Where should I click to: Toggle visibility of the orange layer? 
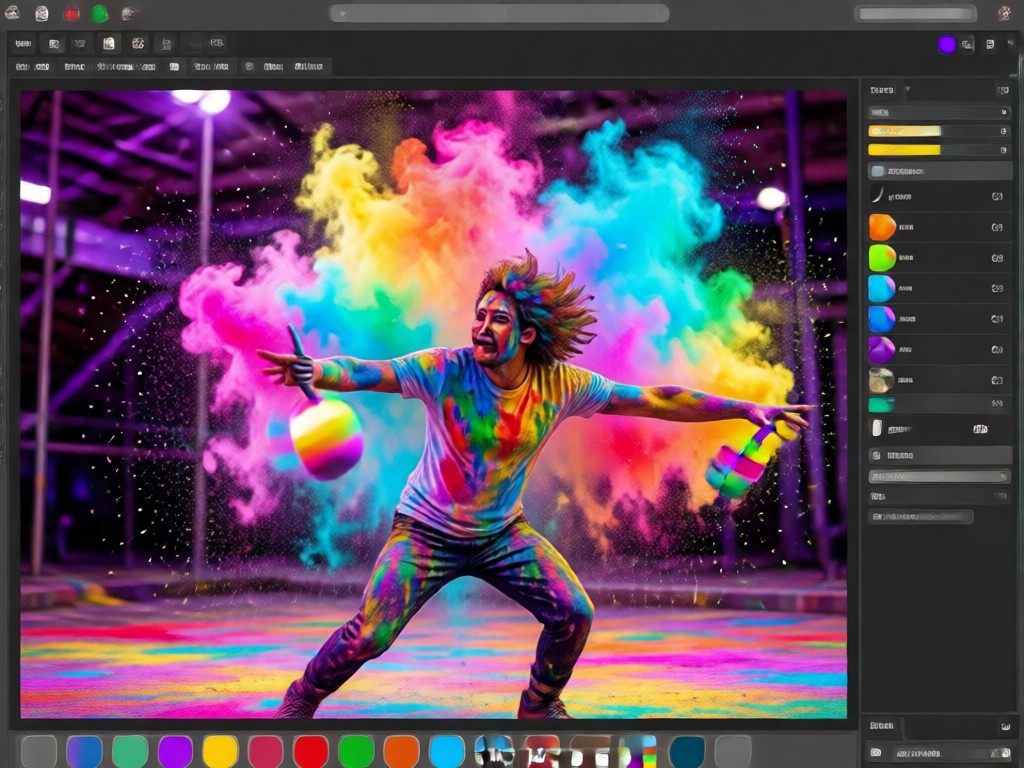(x=997, y=227)
